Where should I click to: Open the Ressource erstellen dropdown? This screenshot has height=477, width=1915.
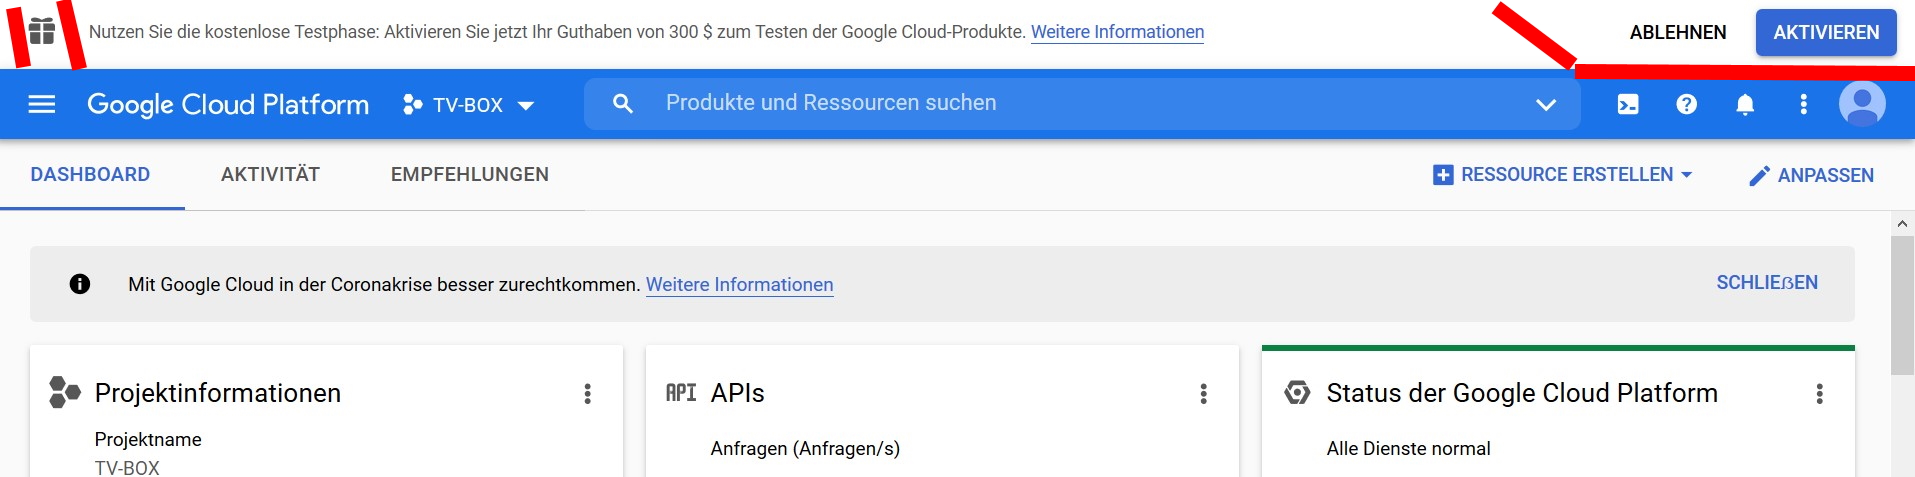pos(1563,175)
